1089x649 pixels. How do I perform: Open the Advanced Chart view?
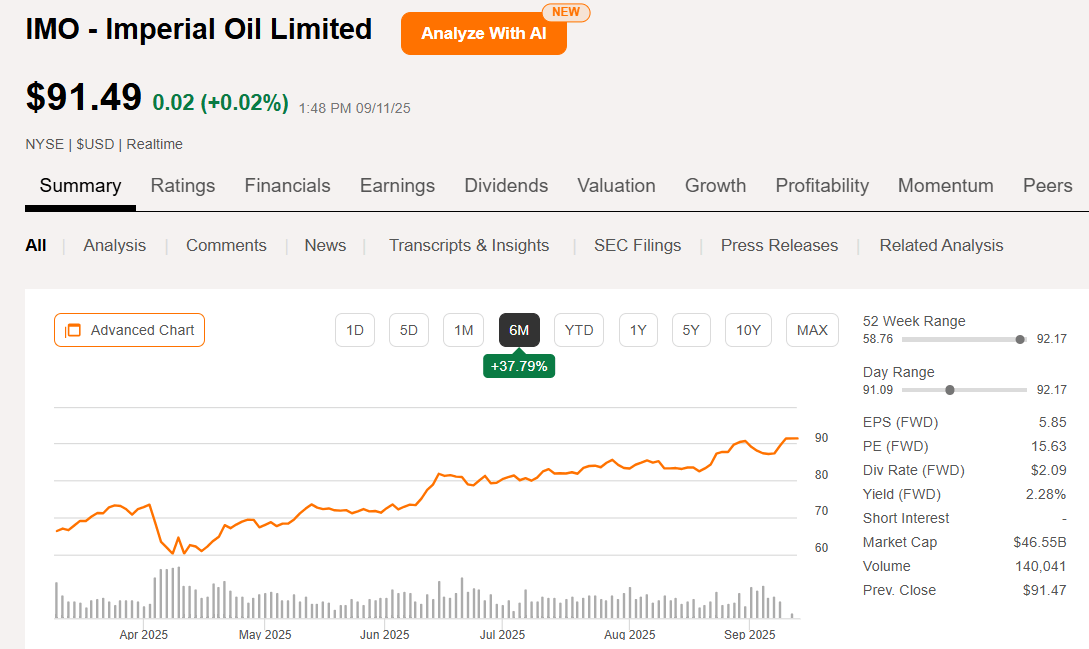point(129,330)
